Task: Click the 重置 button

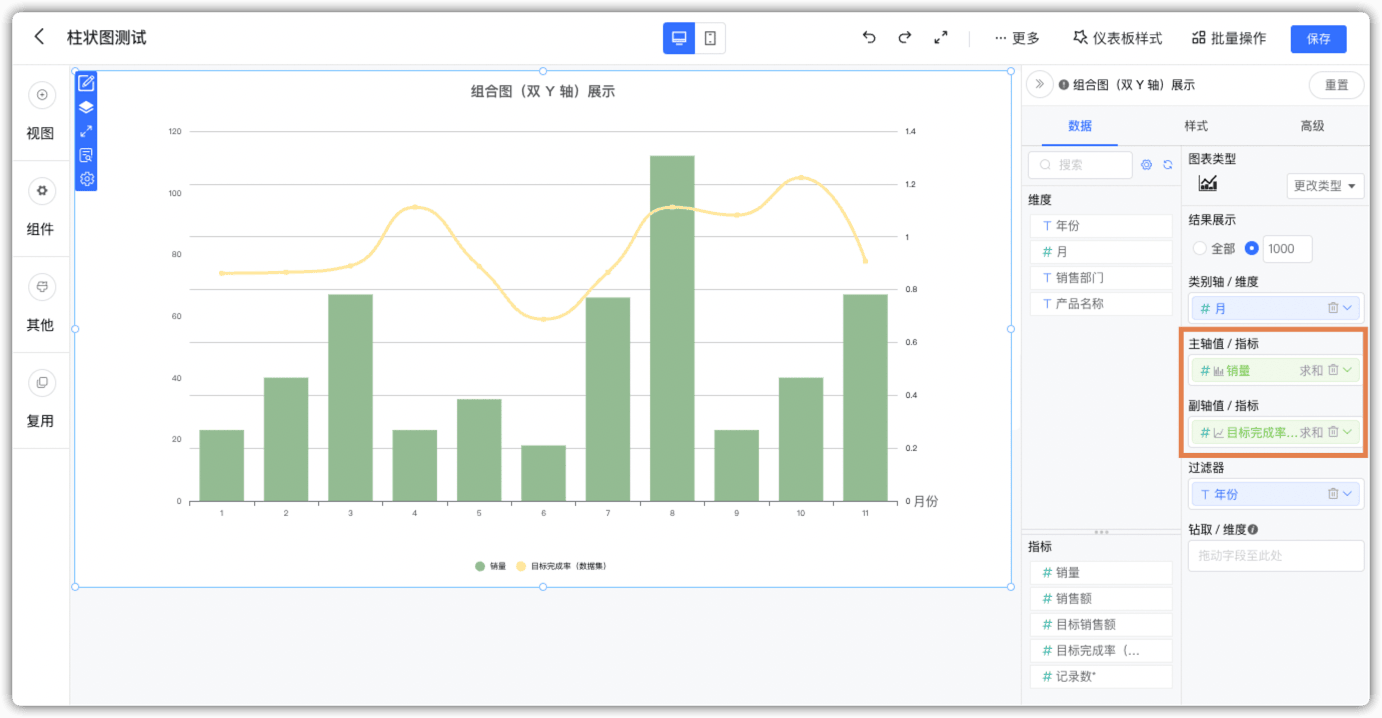Action: (x=1336, y=85)
